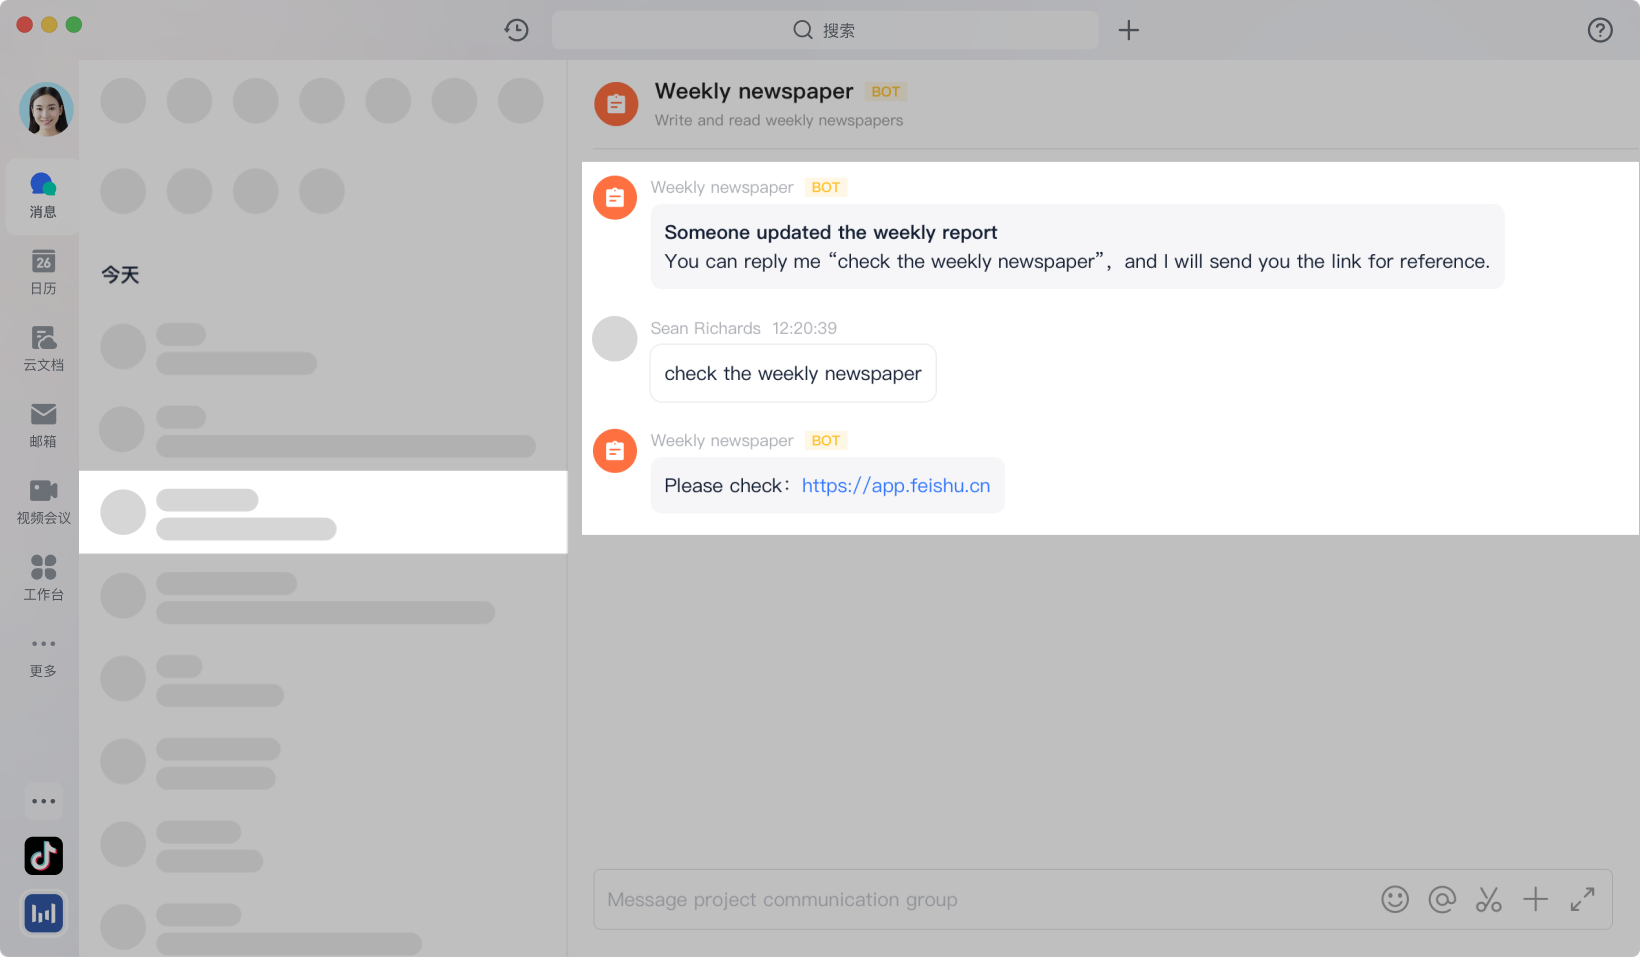Open the 邮箱 mail section
1640x957 pixels.
pyautogui.click(x=43, y=425)
